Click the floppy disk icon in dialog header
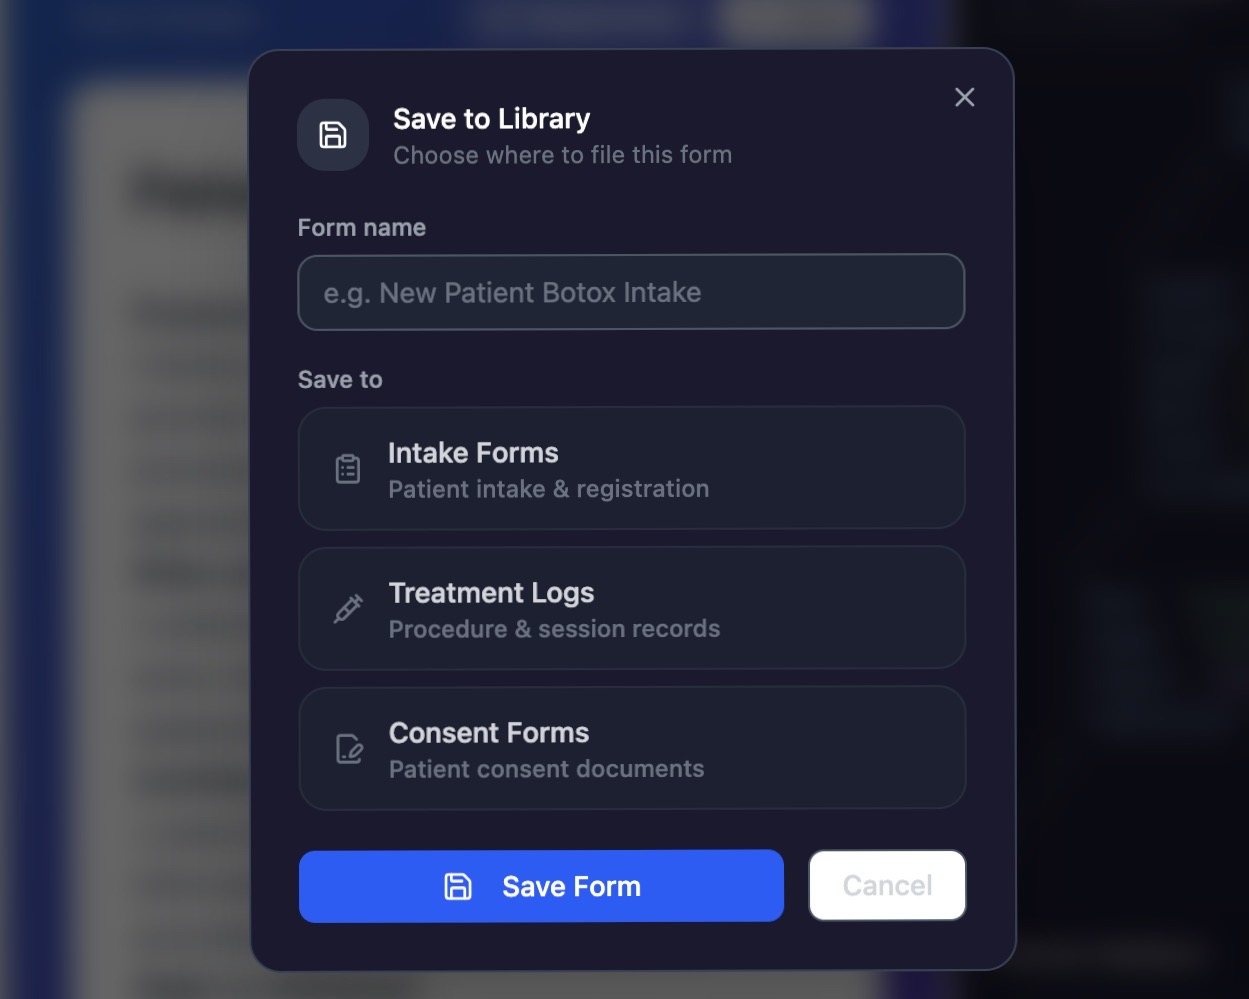The width and height of the screenshot is (1249, 999). tap(333, 135)
